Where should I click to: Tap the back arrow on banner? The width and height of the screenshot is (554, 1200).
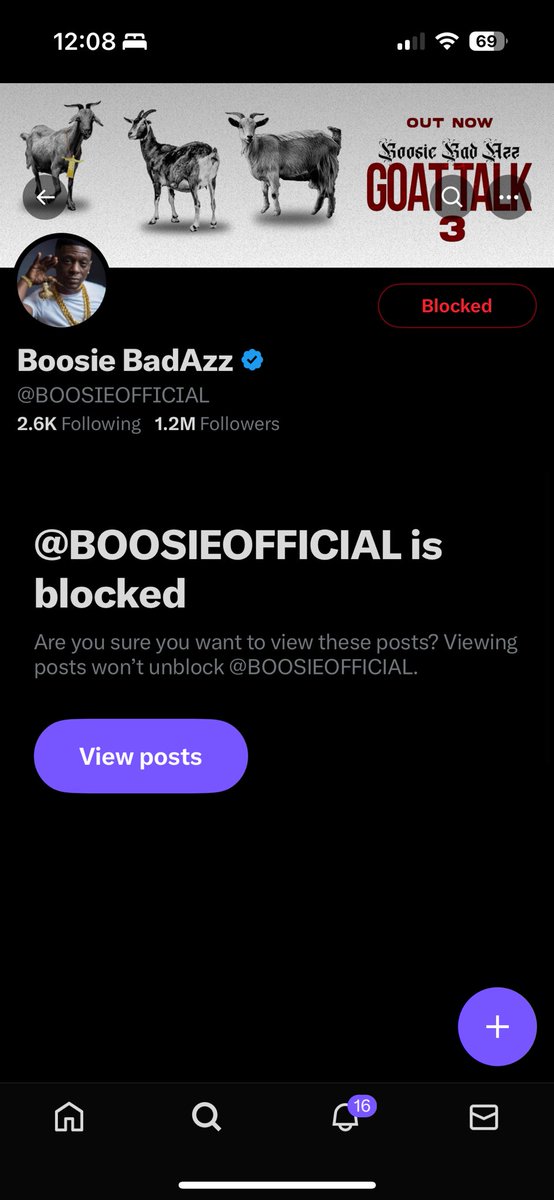[46, 197]
